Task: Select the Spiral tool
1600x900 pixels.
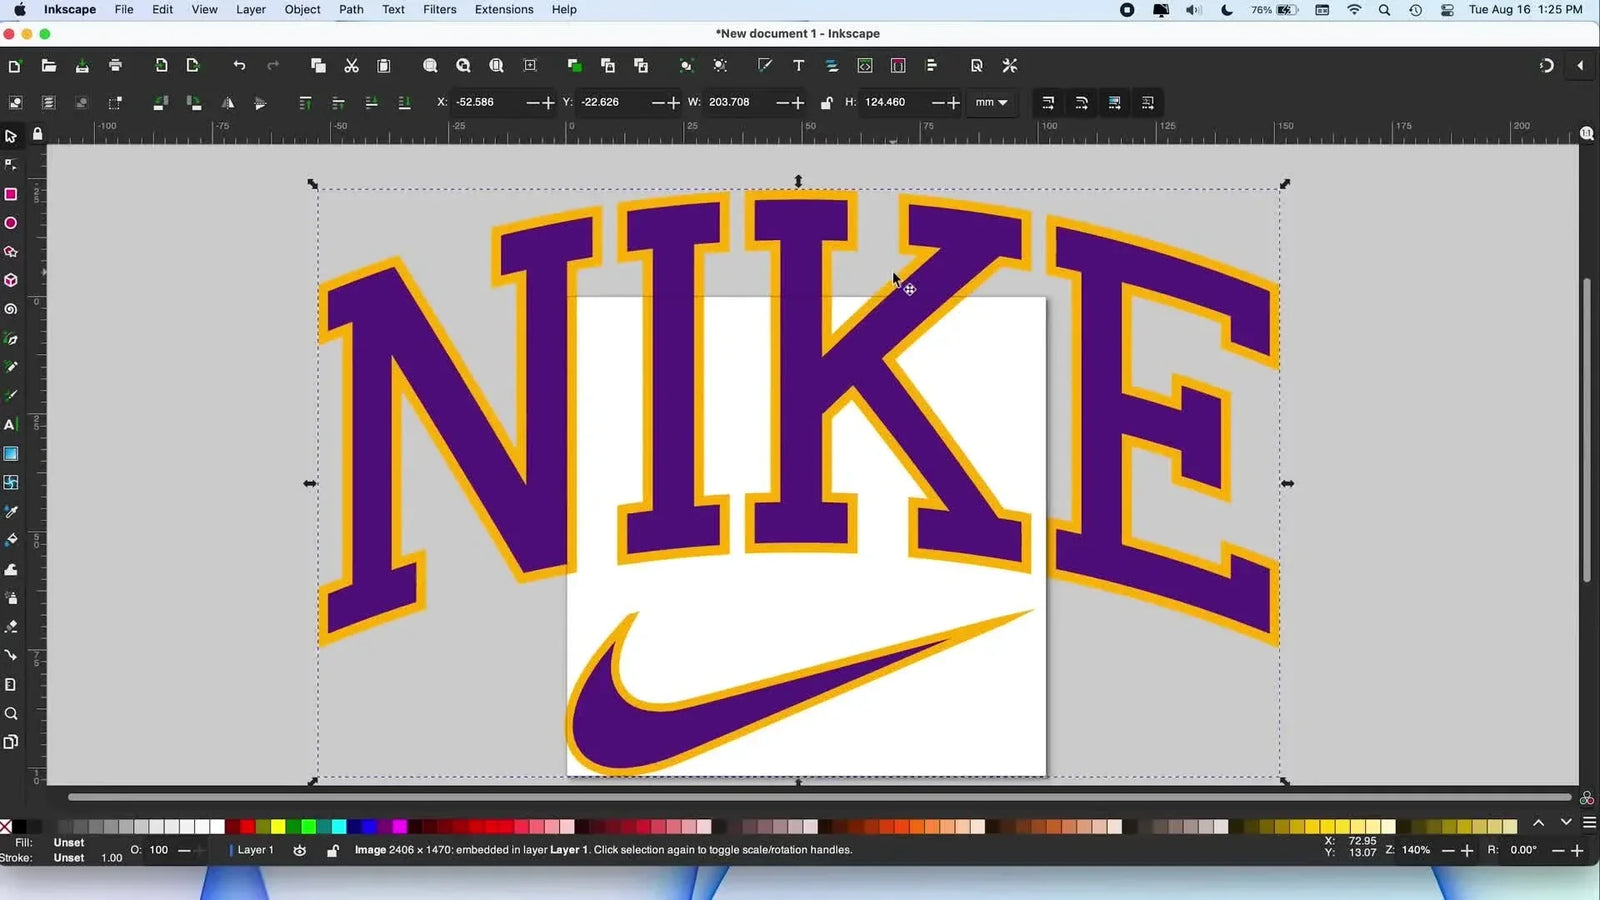Action: pyautogui.click(x=11, y=310)
